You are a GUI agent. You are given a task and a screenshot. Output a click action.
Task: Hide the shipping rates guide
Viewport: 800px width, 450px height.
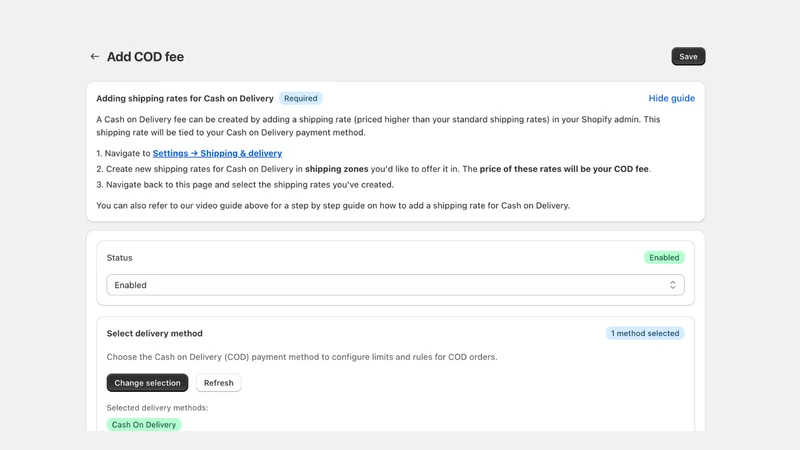pyautogui.click(x=671, y=98)
